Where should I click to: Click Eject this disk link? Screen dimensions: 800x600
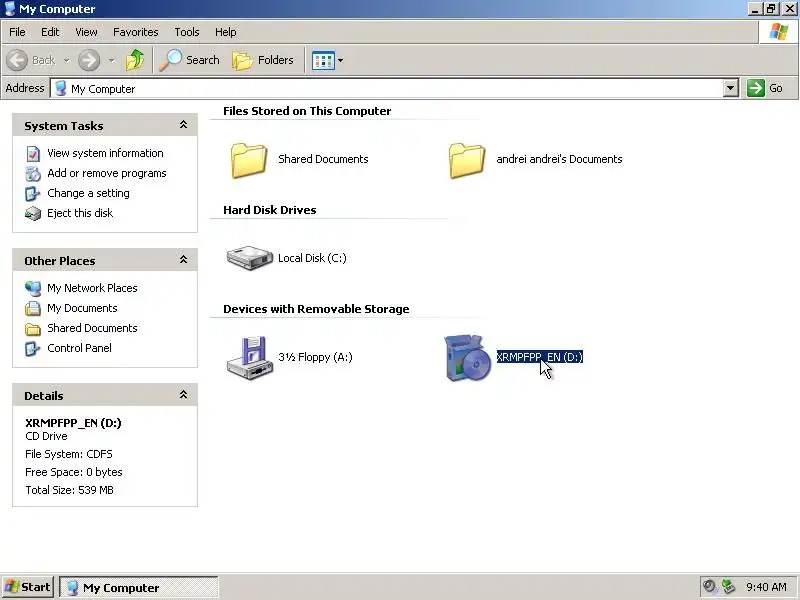tap(80, 213)
